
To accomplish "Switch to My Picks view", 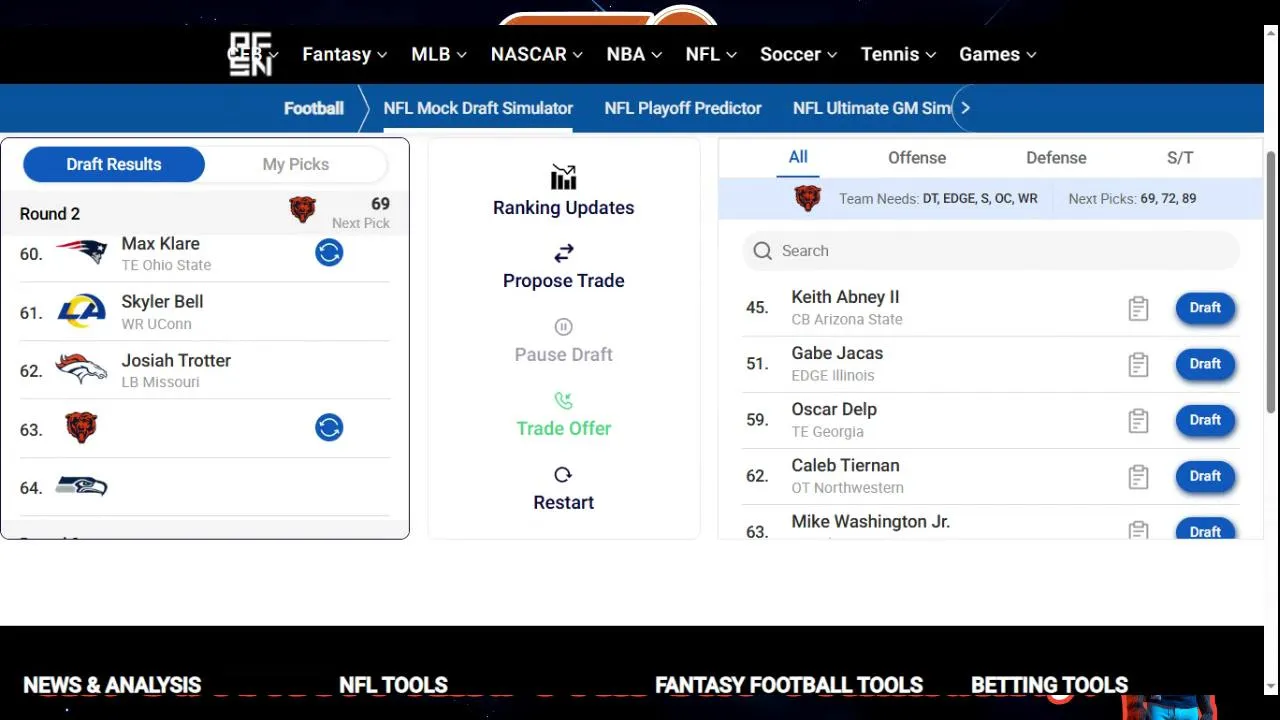I will coord(296,164).
